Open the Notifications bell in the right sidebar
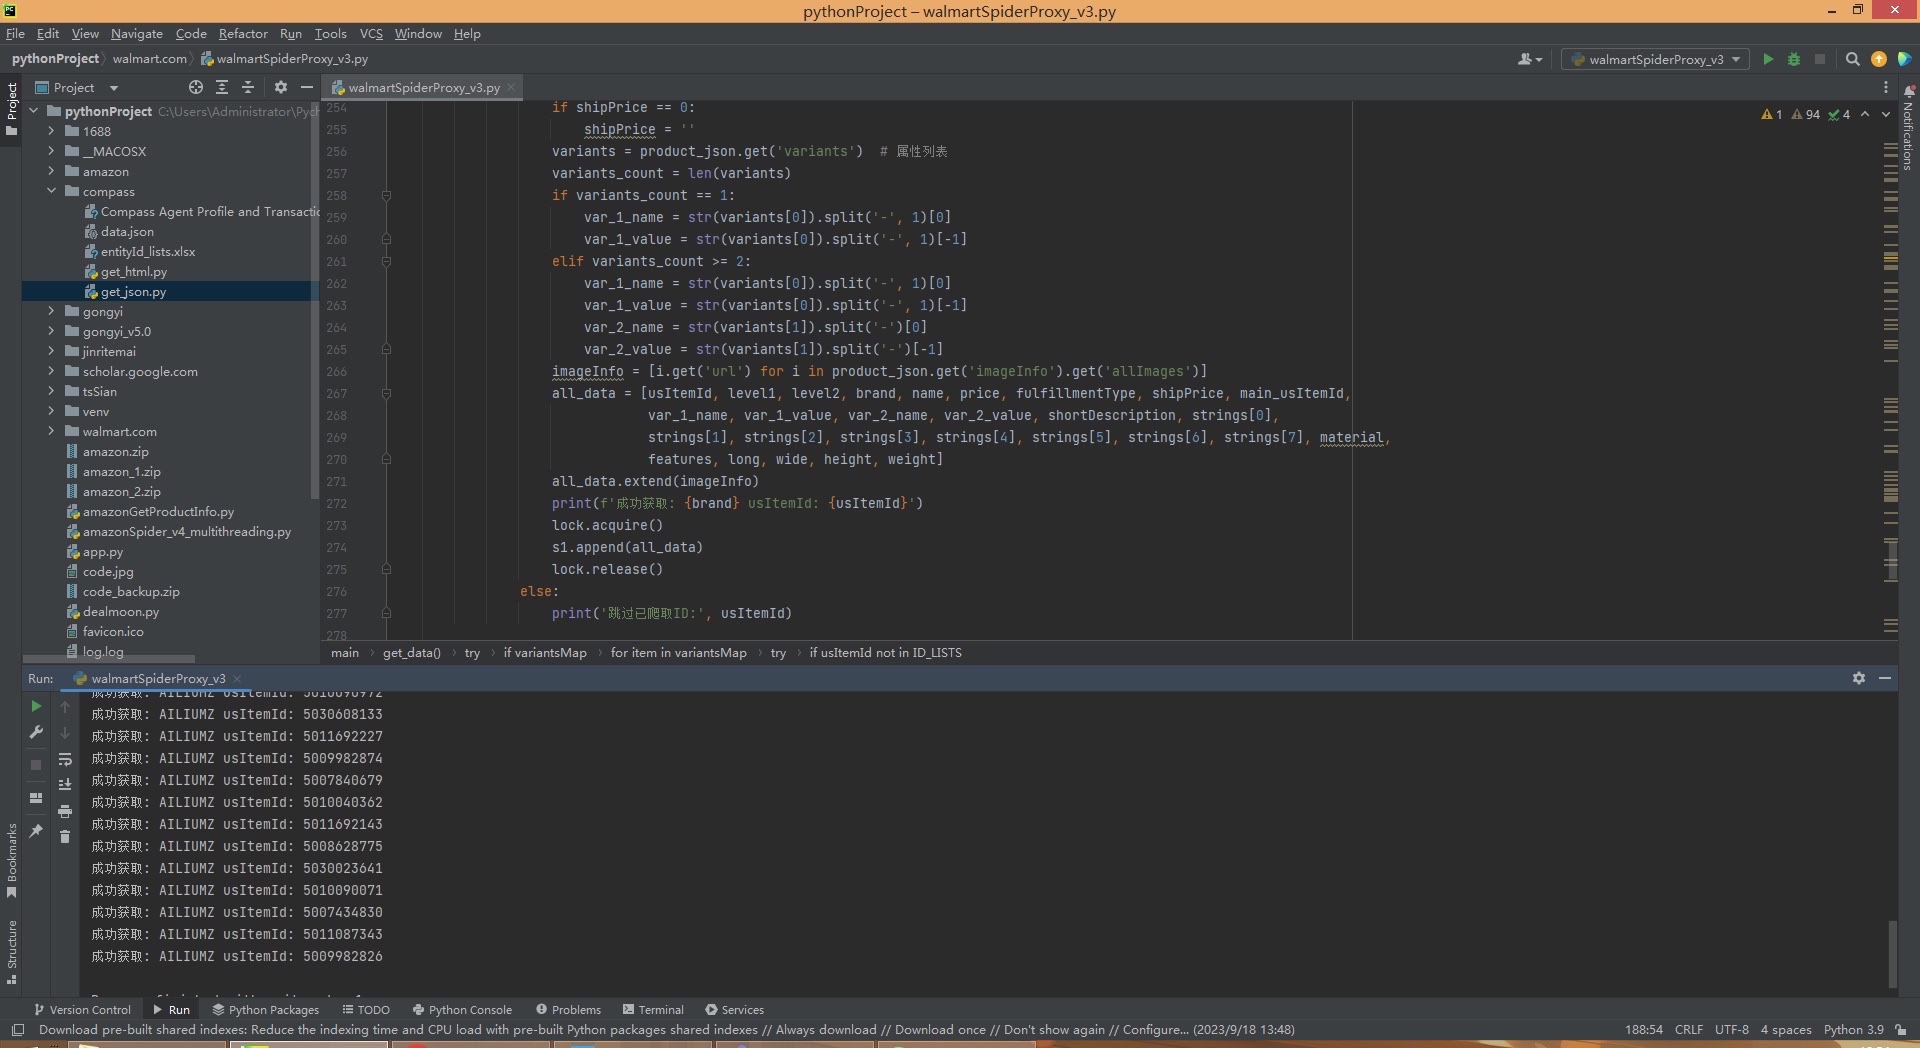This screenshot has width=1920, height=1048. (1908, 91)
